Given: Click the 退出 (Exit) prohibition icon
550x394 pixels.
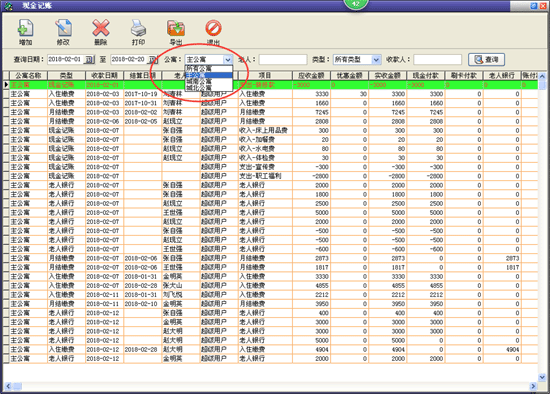Looking at the screenshot, I should coord(213,28).
